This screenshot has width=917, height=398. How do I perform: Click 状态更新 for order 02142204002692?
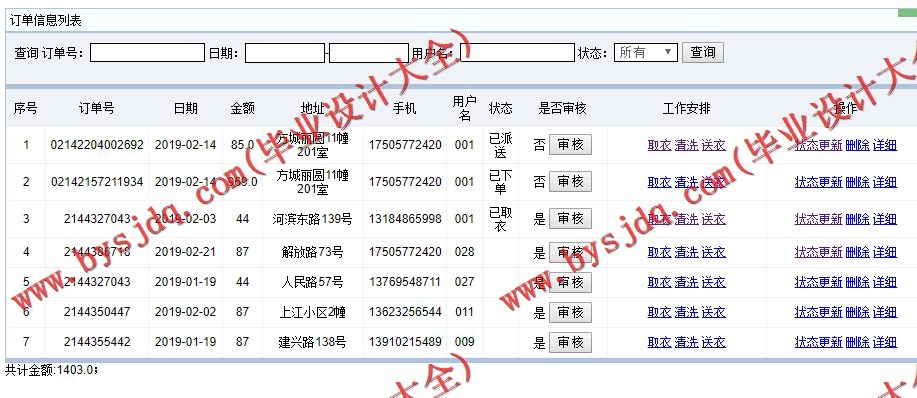tap(818, 146)
